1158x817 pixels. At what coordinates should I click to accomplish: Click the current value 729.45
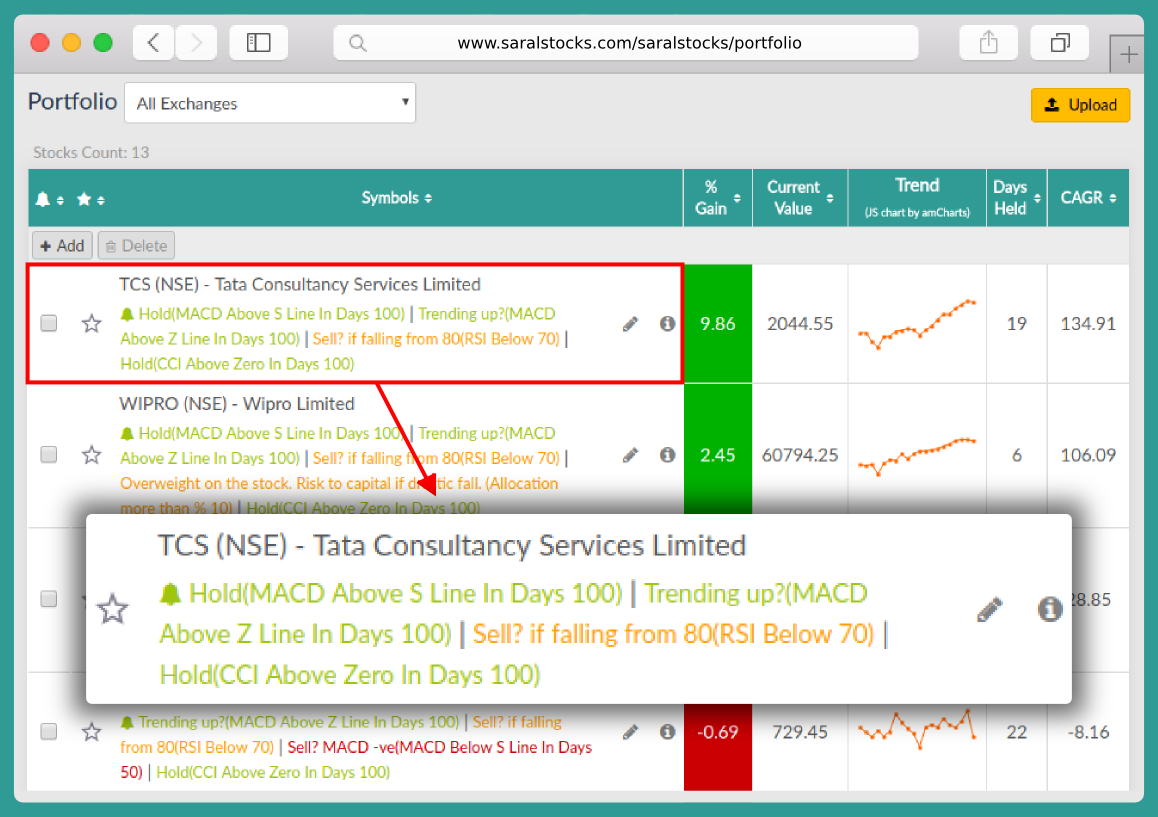pyautogui.click(x=802, y=732)
